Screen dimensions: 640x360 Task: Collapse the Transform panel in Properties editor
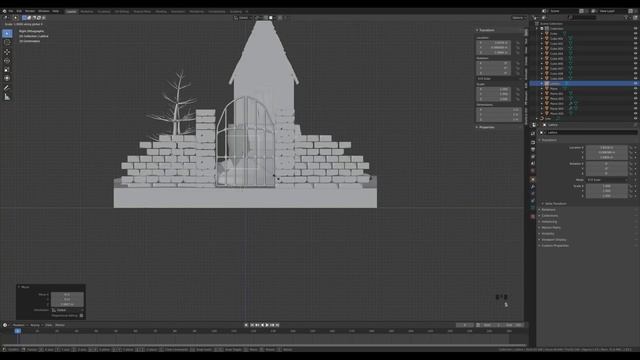pos(549,140)
